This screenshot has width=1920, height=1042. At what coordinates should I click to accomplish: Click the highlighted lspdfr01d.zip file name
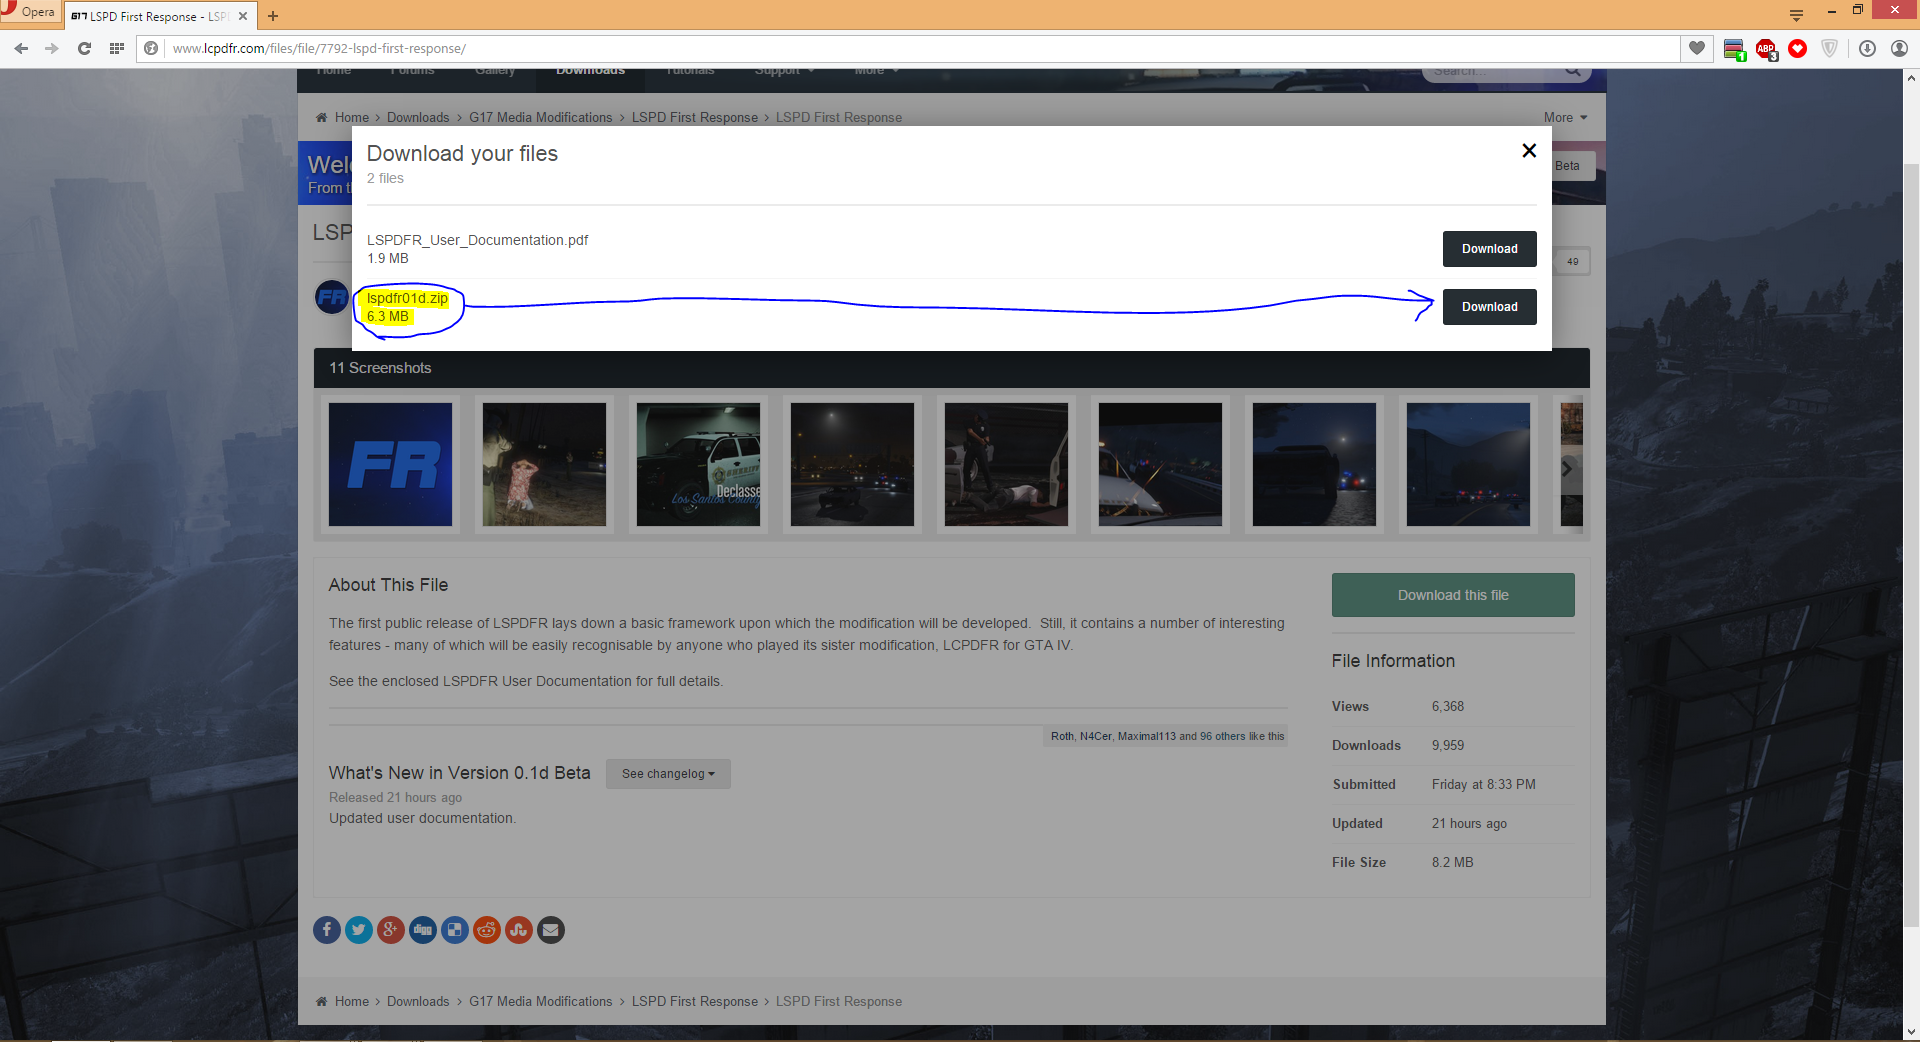[407, 298]
